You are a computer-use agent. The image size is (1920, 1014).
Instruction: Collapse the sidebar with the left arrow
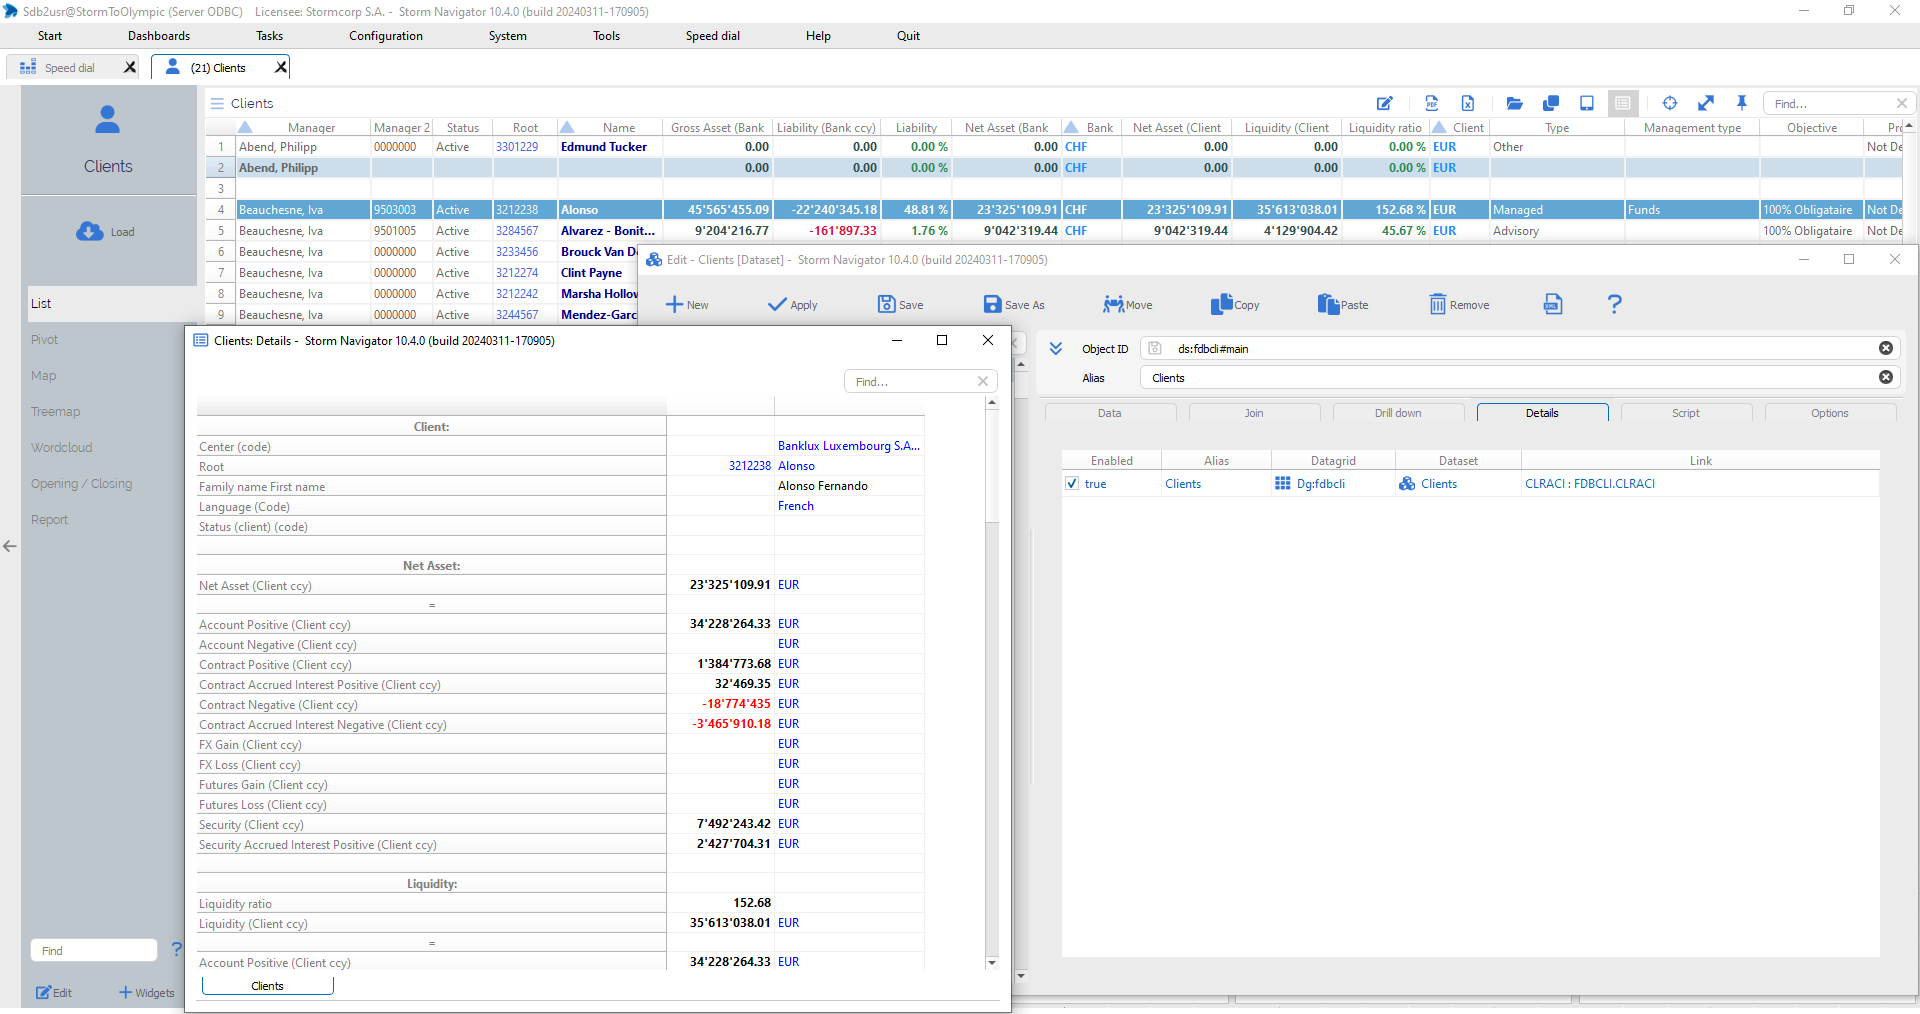10,546
